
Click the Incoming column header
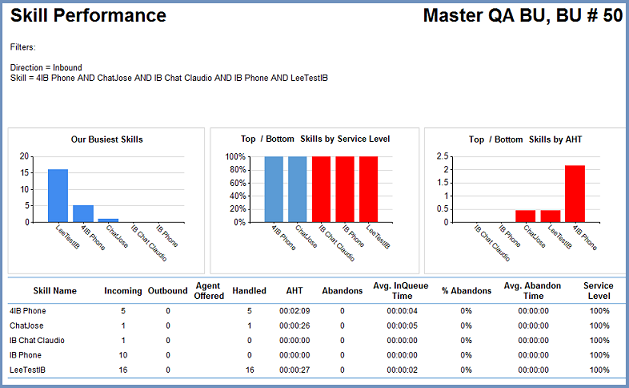123,291
